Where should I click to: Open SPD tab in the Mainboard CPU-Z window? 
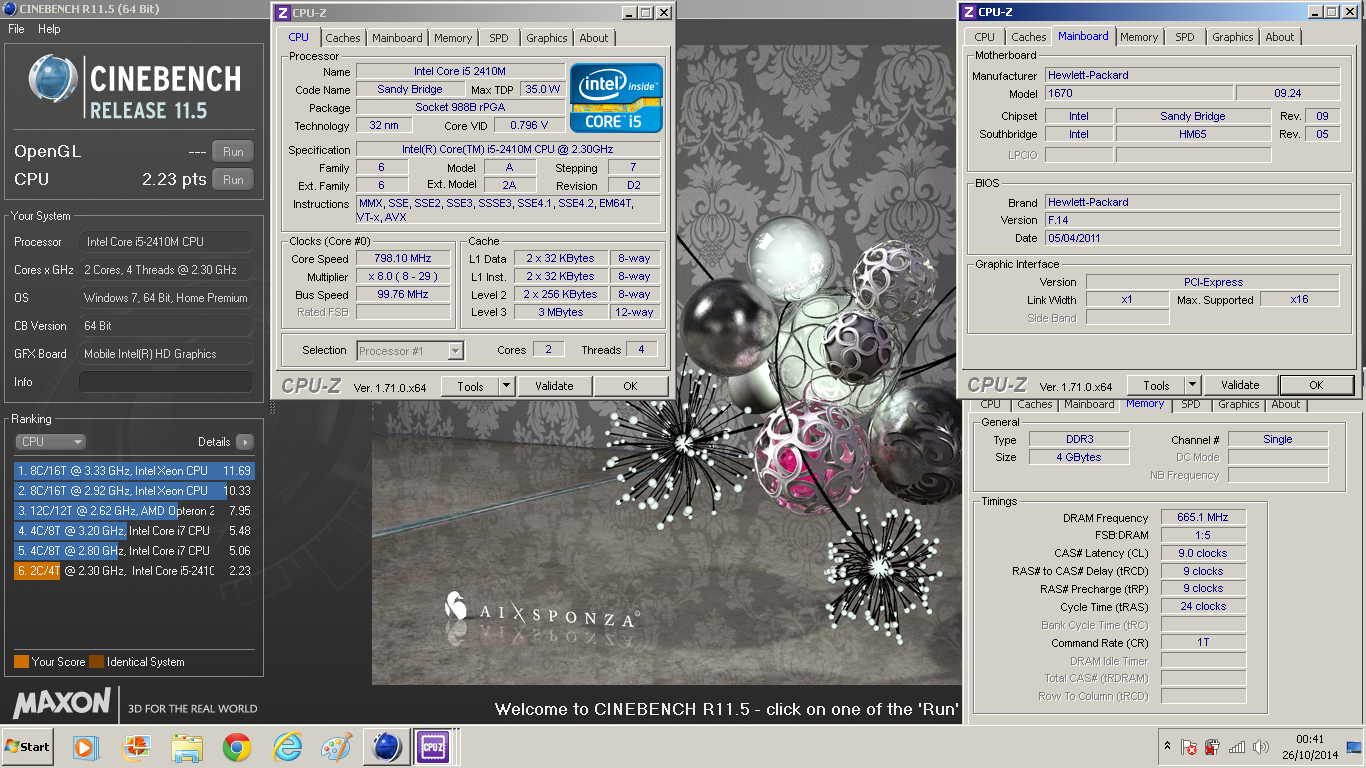1185,37
